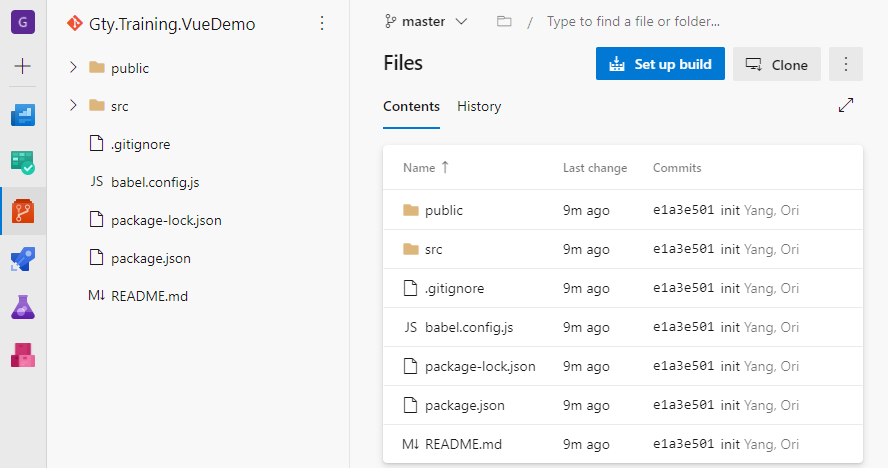
Task: Open Artifacts icon in sidebar
Action: point(23,354)
